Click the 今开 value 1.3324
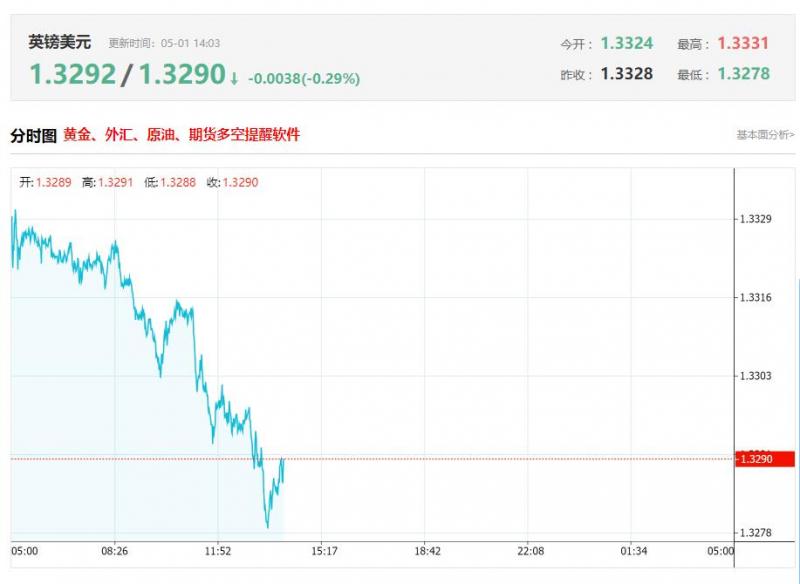Image resolution: width=800 pixels, height=584 pixels. pos(626,44)
